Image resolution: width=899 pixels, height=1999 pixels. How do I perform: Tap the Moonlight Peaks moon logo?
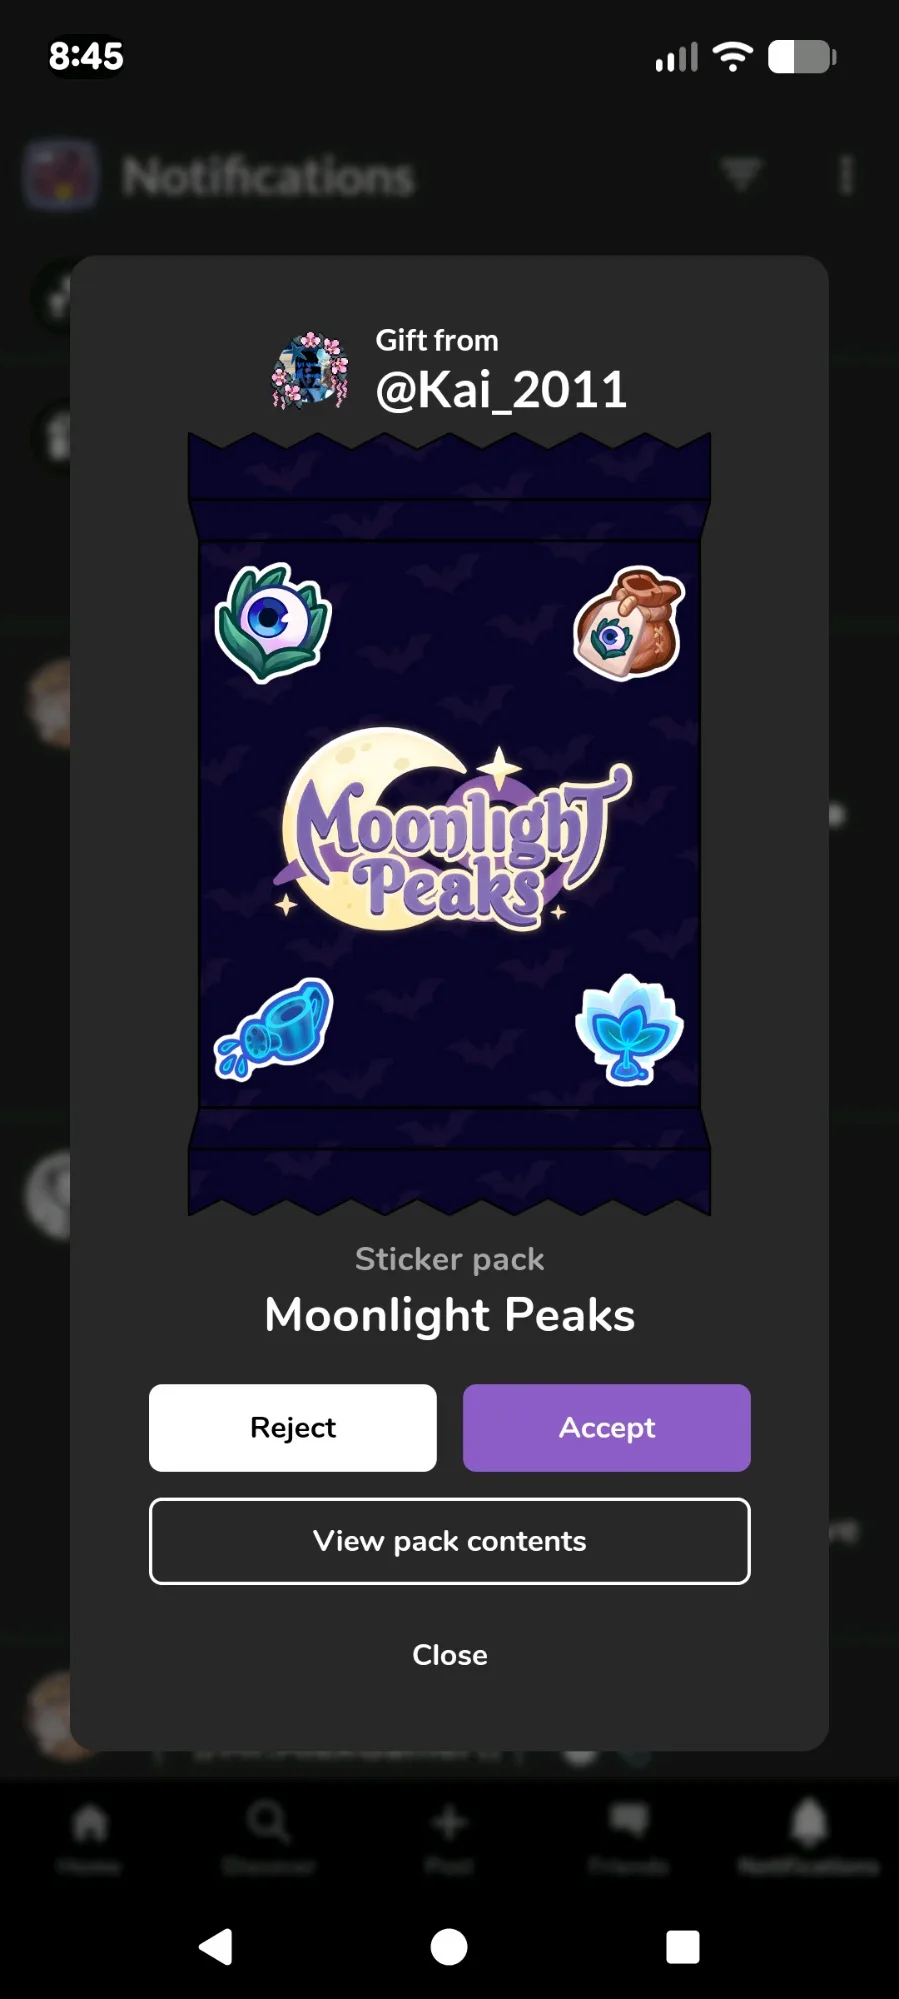pos(451,832)
